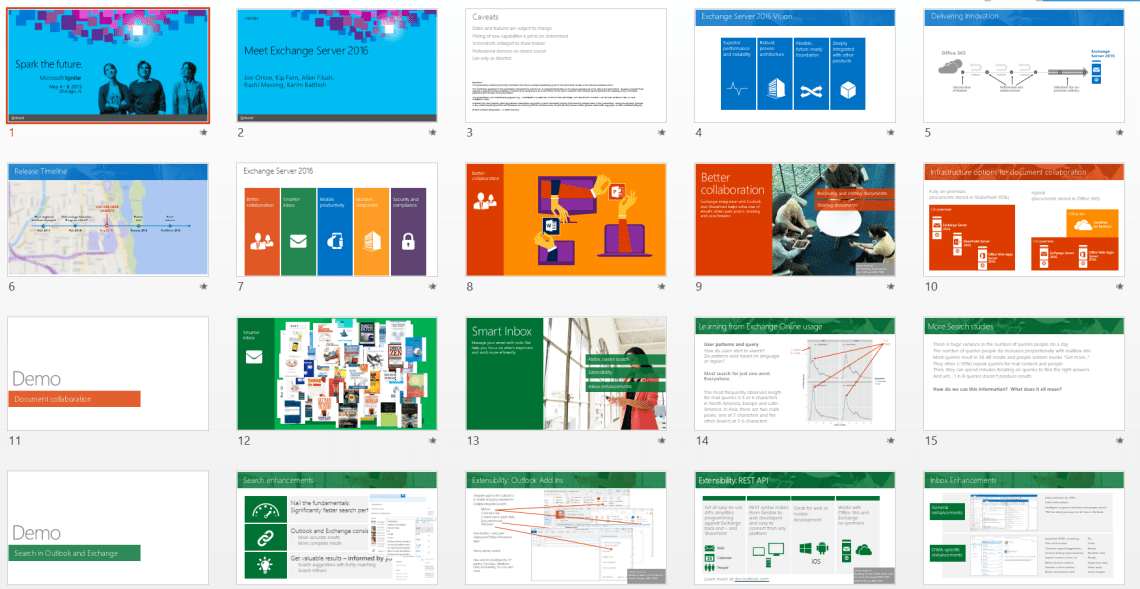Click the transition star icon below slide 3
The width and height of the screenshot is (1140, 589).
point(662,132)
